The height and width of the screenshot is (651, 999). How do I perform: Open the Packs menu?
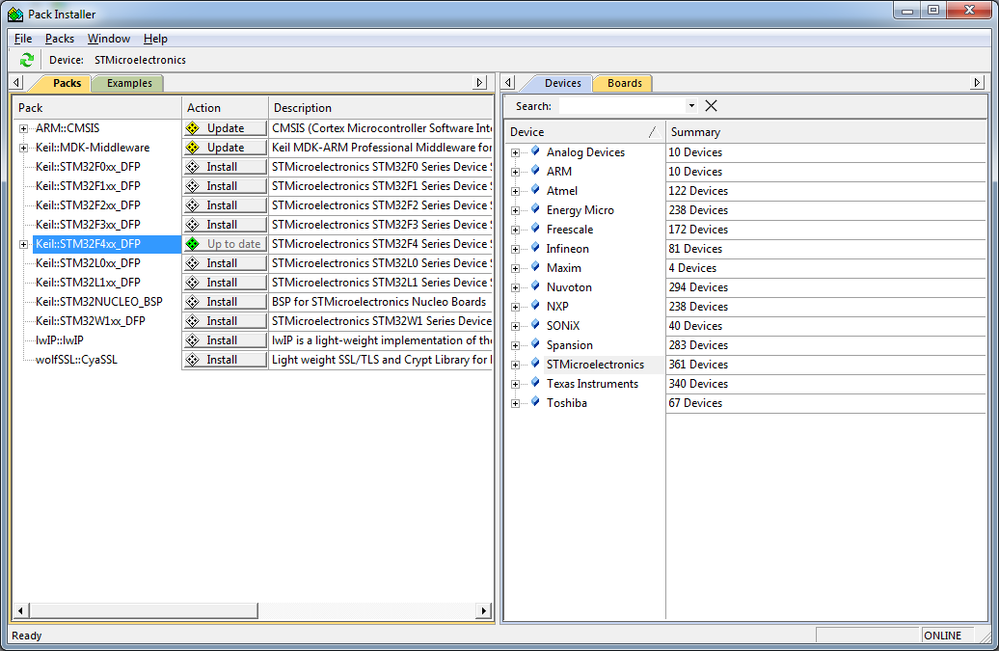(x=59, y=38)
